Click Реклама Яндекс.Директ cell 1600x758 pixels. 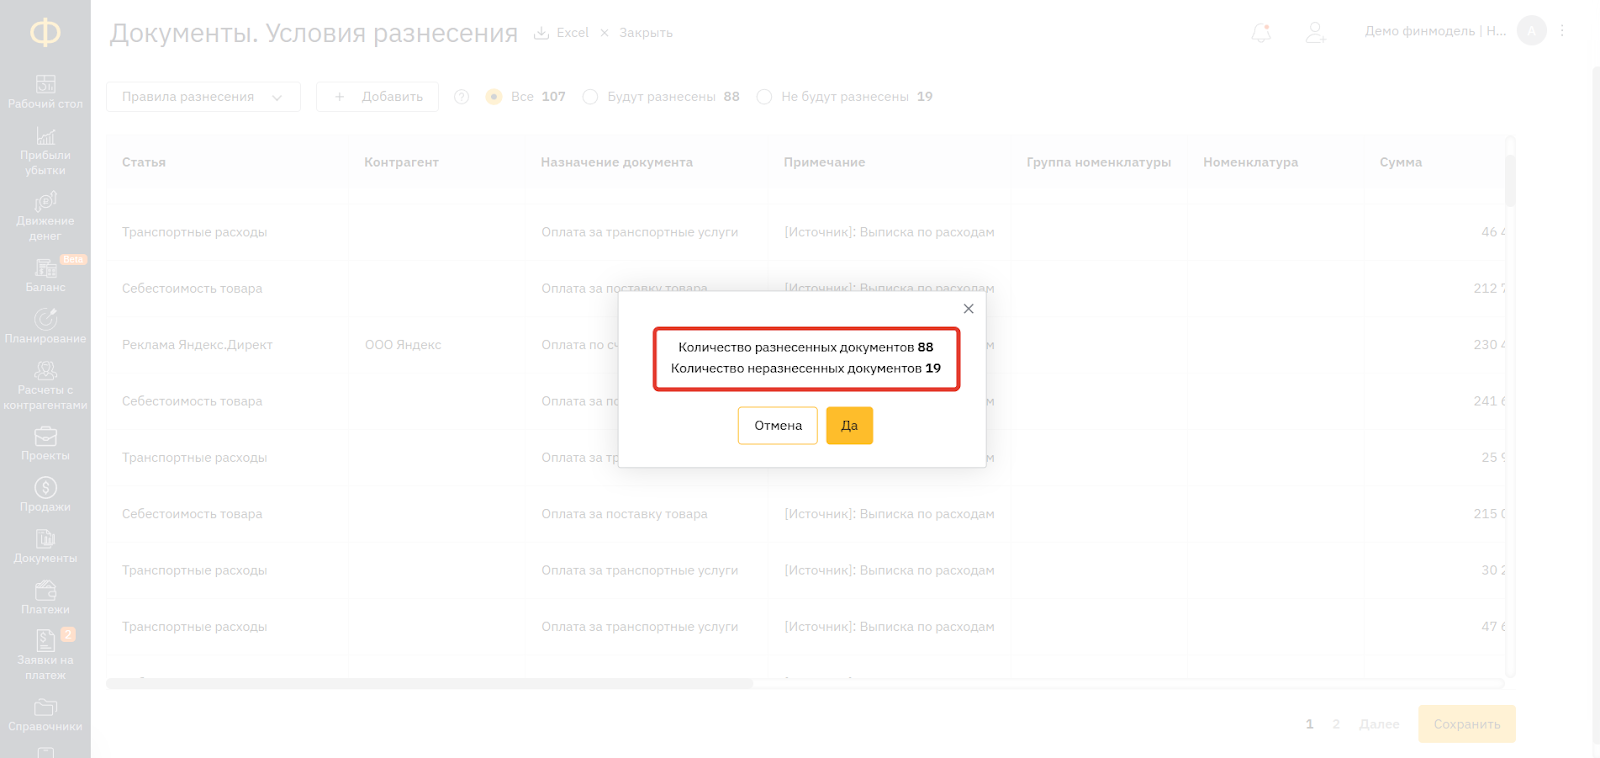click(x=197, y=345)
